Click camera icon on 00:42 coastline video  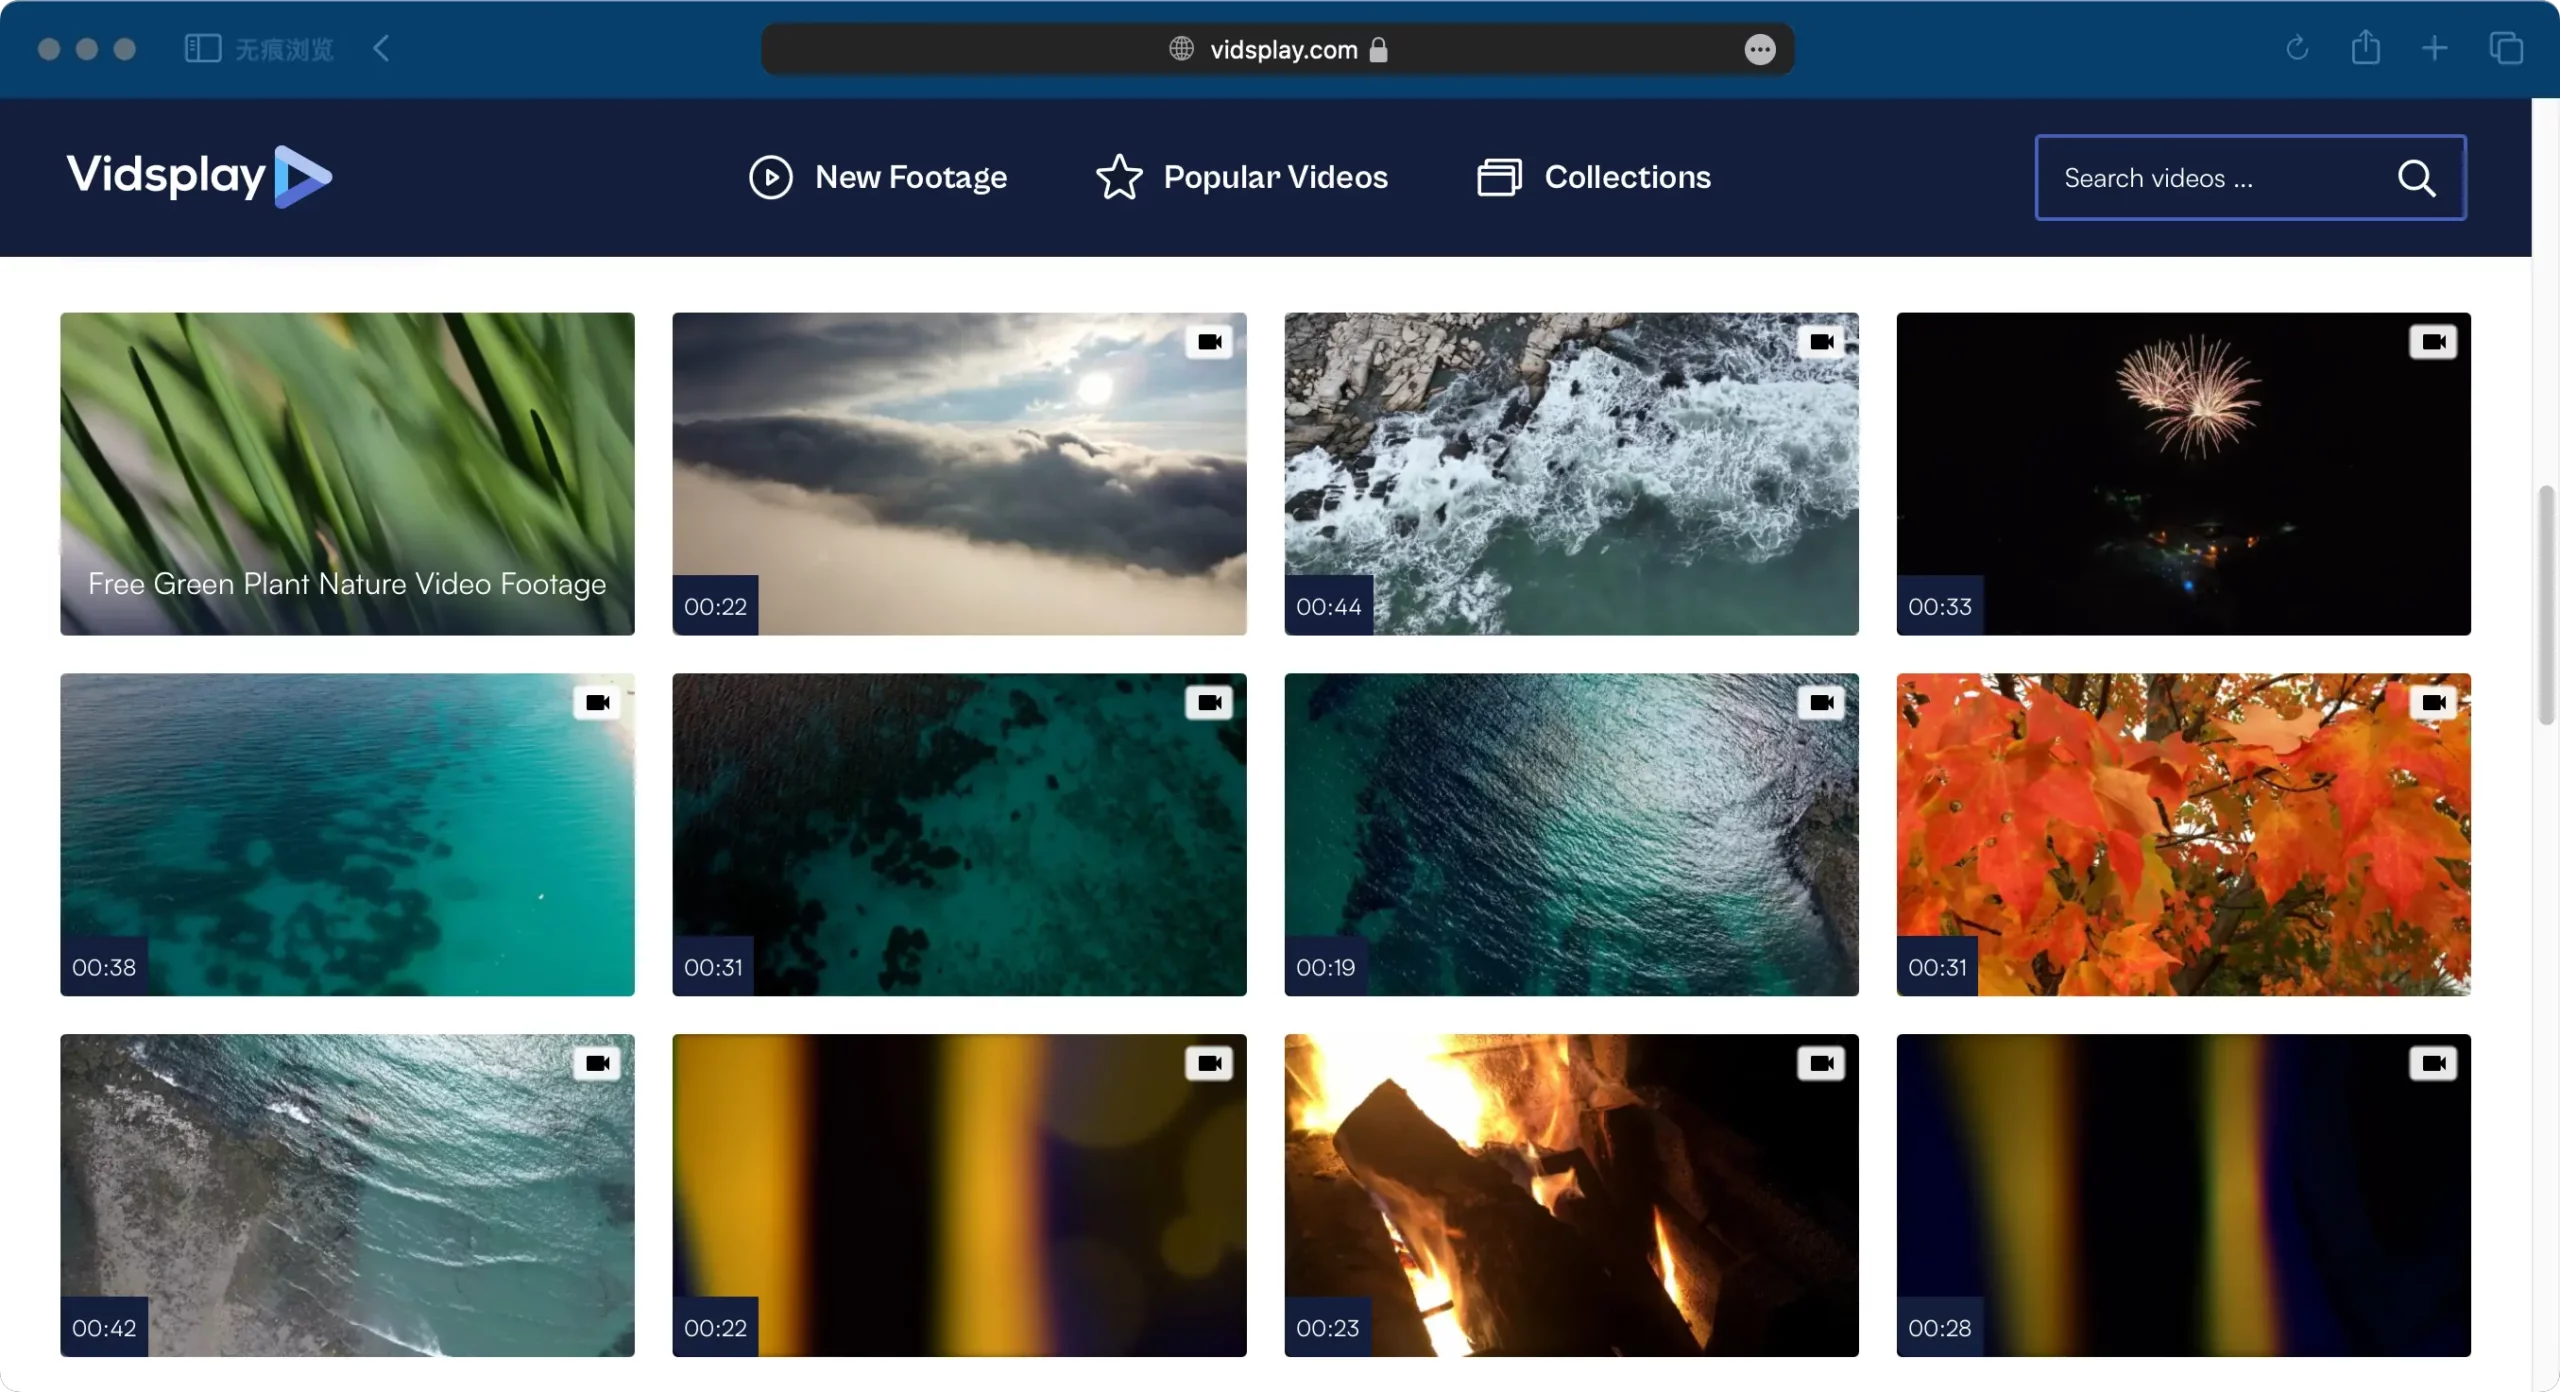597,1063
